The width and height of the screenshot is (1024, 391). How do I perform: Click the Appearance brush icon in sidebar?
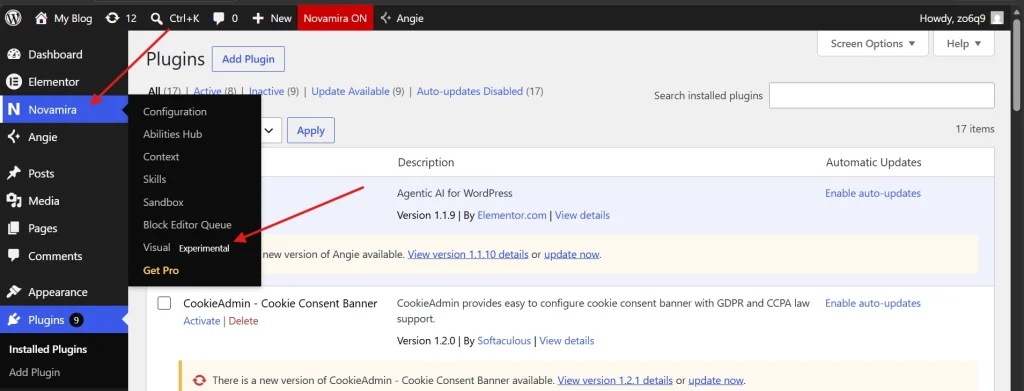(x=14, y=292)
